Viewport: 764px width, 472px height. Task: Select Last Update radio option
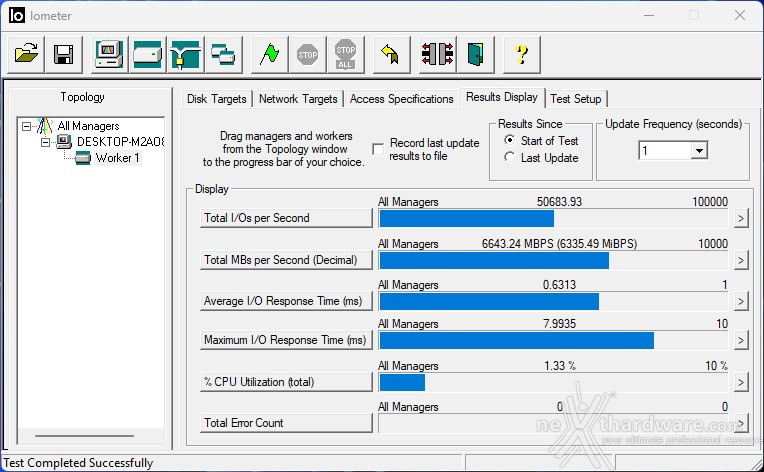point(509,157)
